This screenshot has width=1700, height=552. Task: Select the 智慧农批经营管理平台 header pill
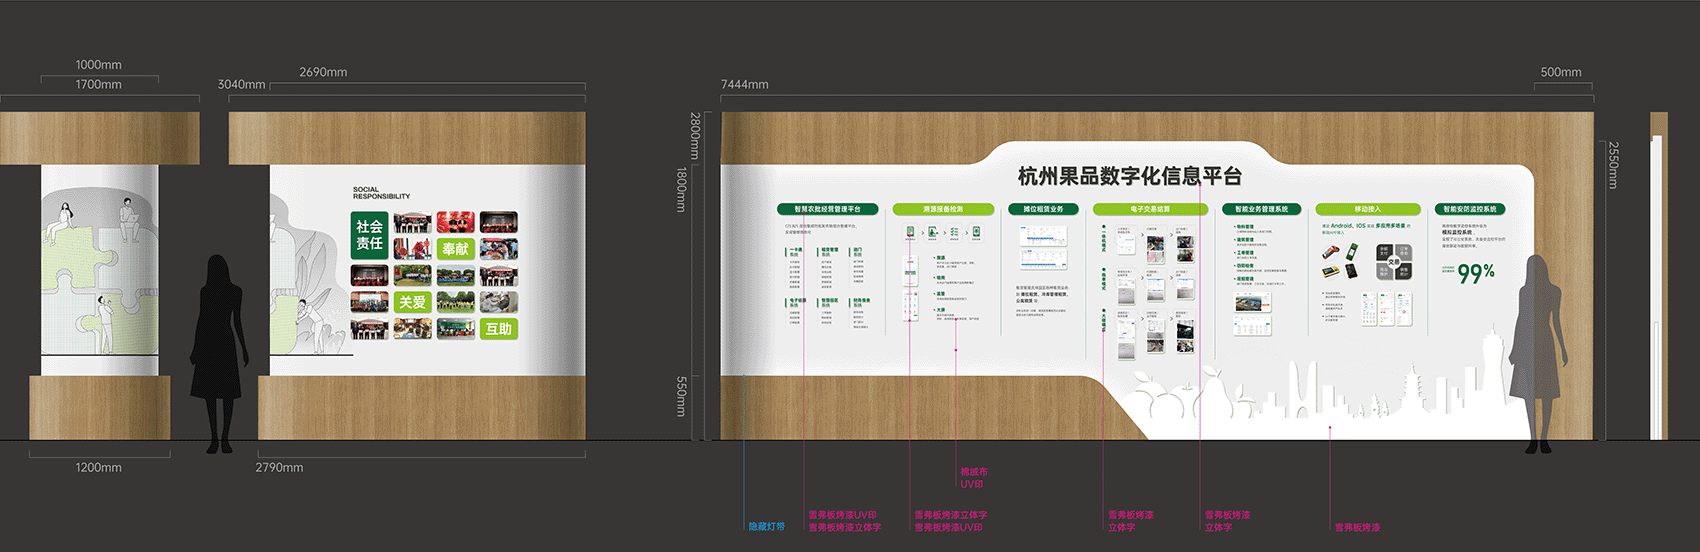(x=828, y=209)
